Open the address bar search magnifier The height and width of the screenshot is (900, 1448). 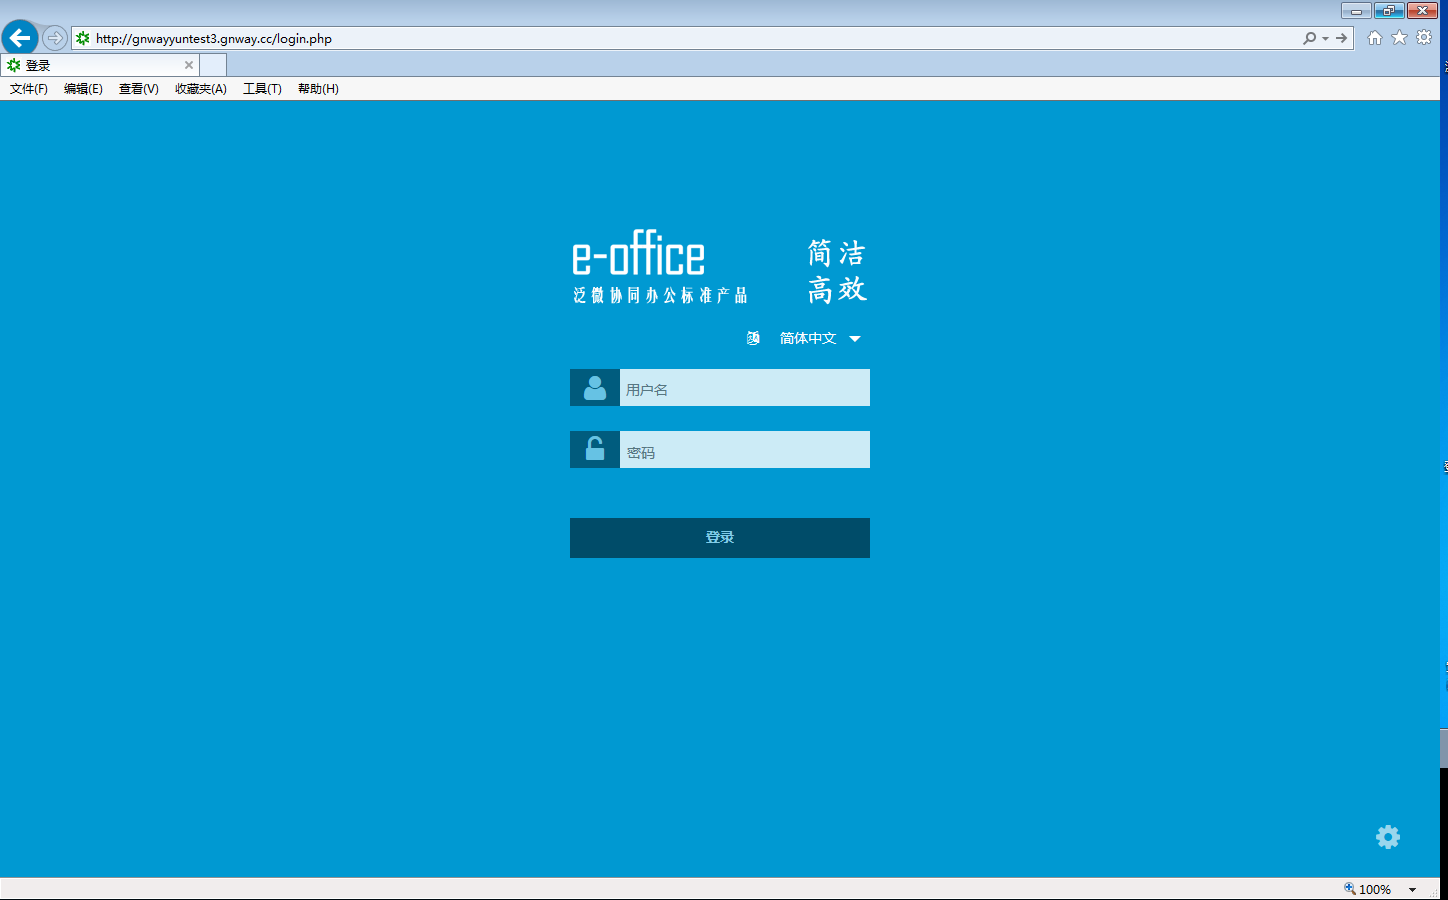point(1309,38)
